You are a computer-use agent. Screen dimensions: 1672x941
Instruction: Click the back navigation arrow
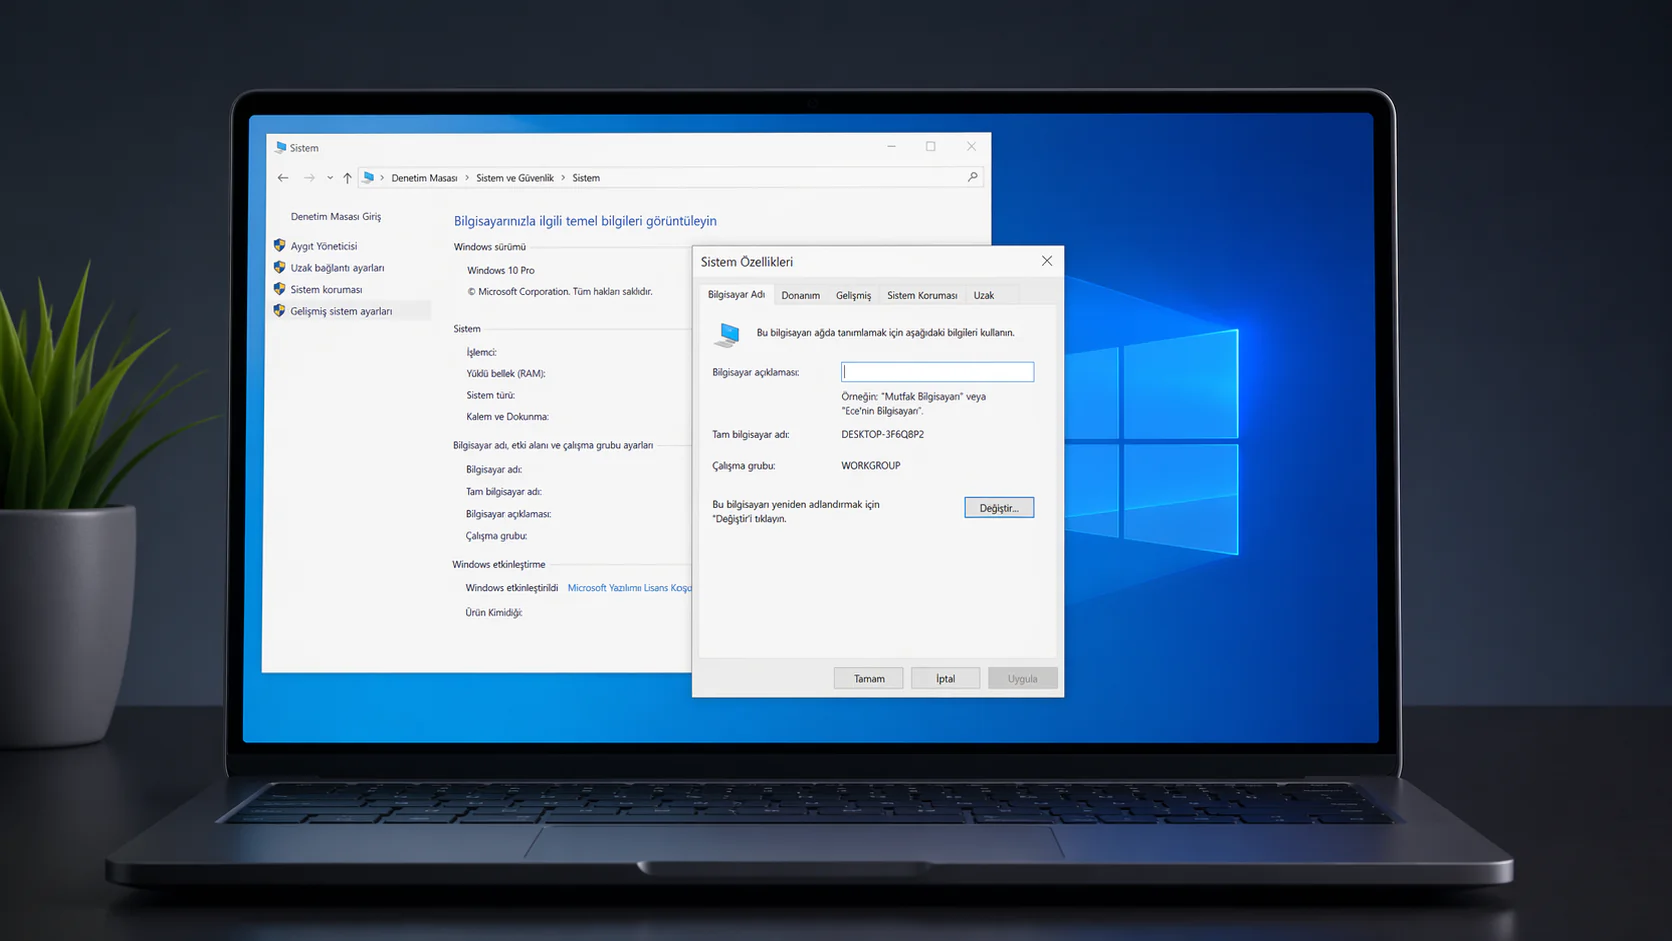283,176
